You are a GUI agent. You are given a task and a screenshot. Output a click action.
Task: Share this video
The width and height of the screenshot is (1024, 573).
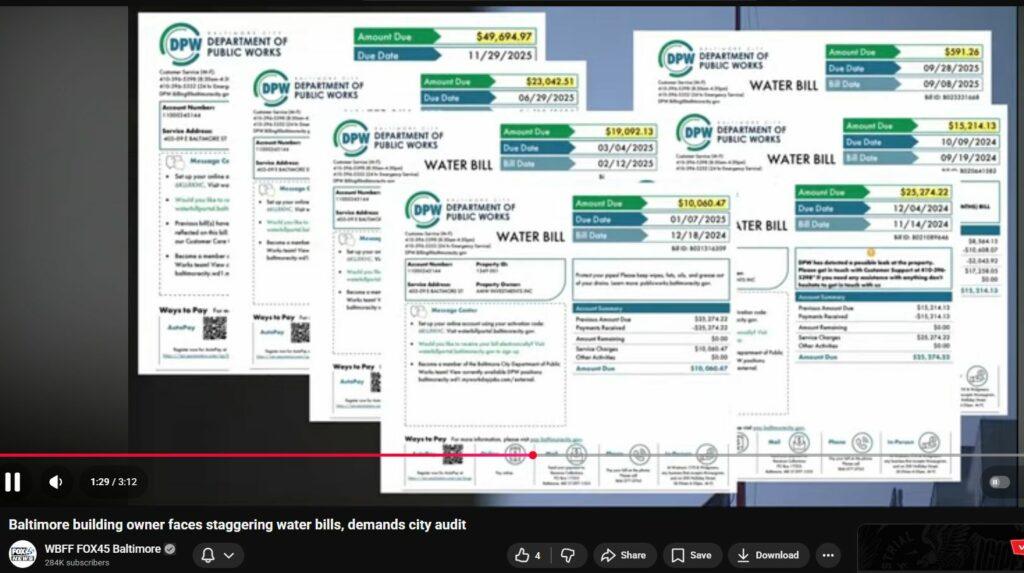pos(622,555)
